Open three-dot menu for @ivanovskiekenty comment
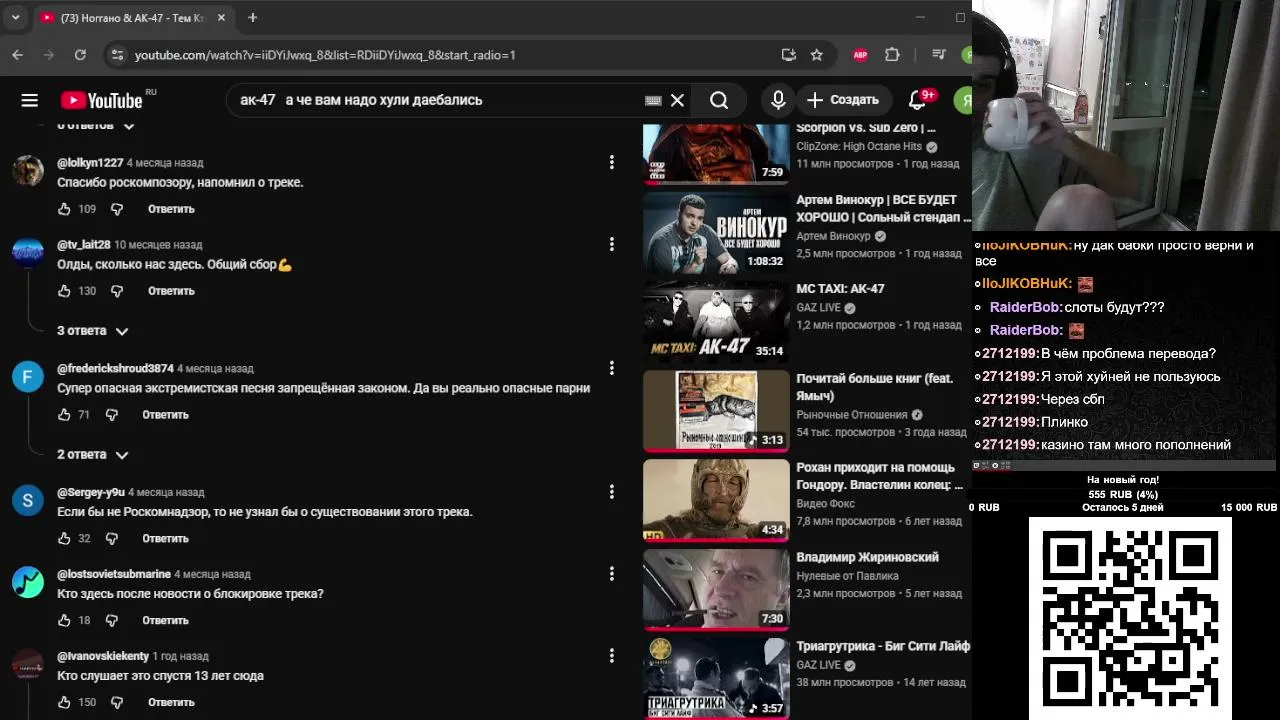This screenshot has height=720, width=1280. (612, 656)
